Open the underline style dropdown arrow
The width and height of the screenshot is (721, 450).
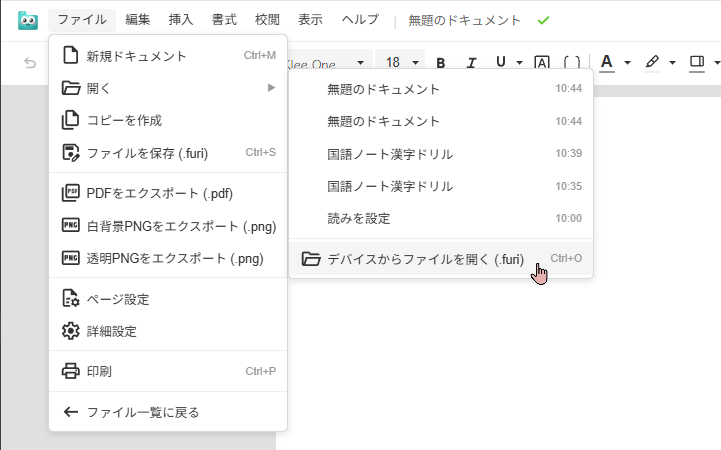[520, 63]
